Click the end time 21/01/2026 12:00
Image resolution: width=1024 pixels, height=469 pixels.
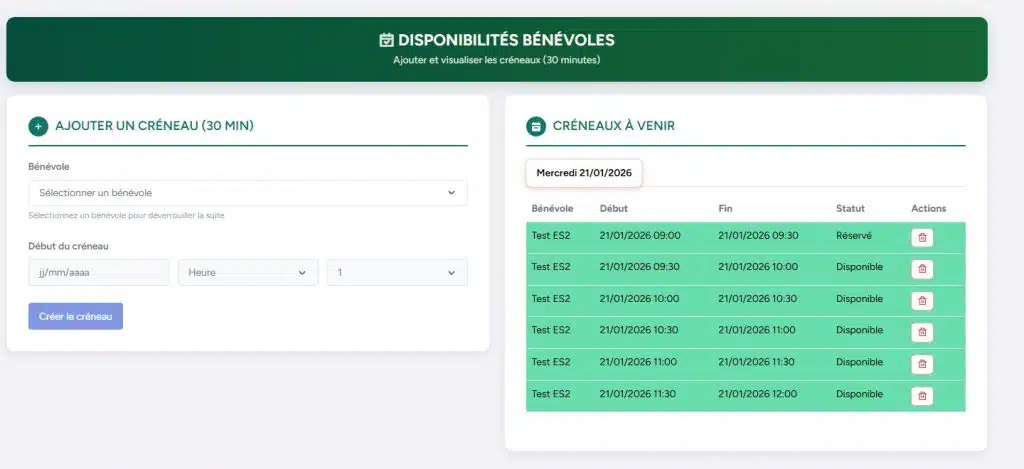(758, 394)
